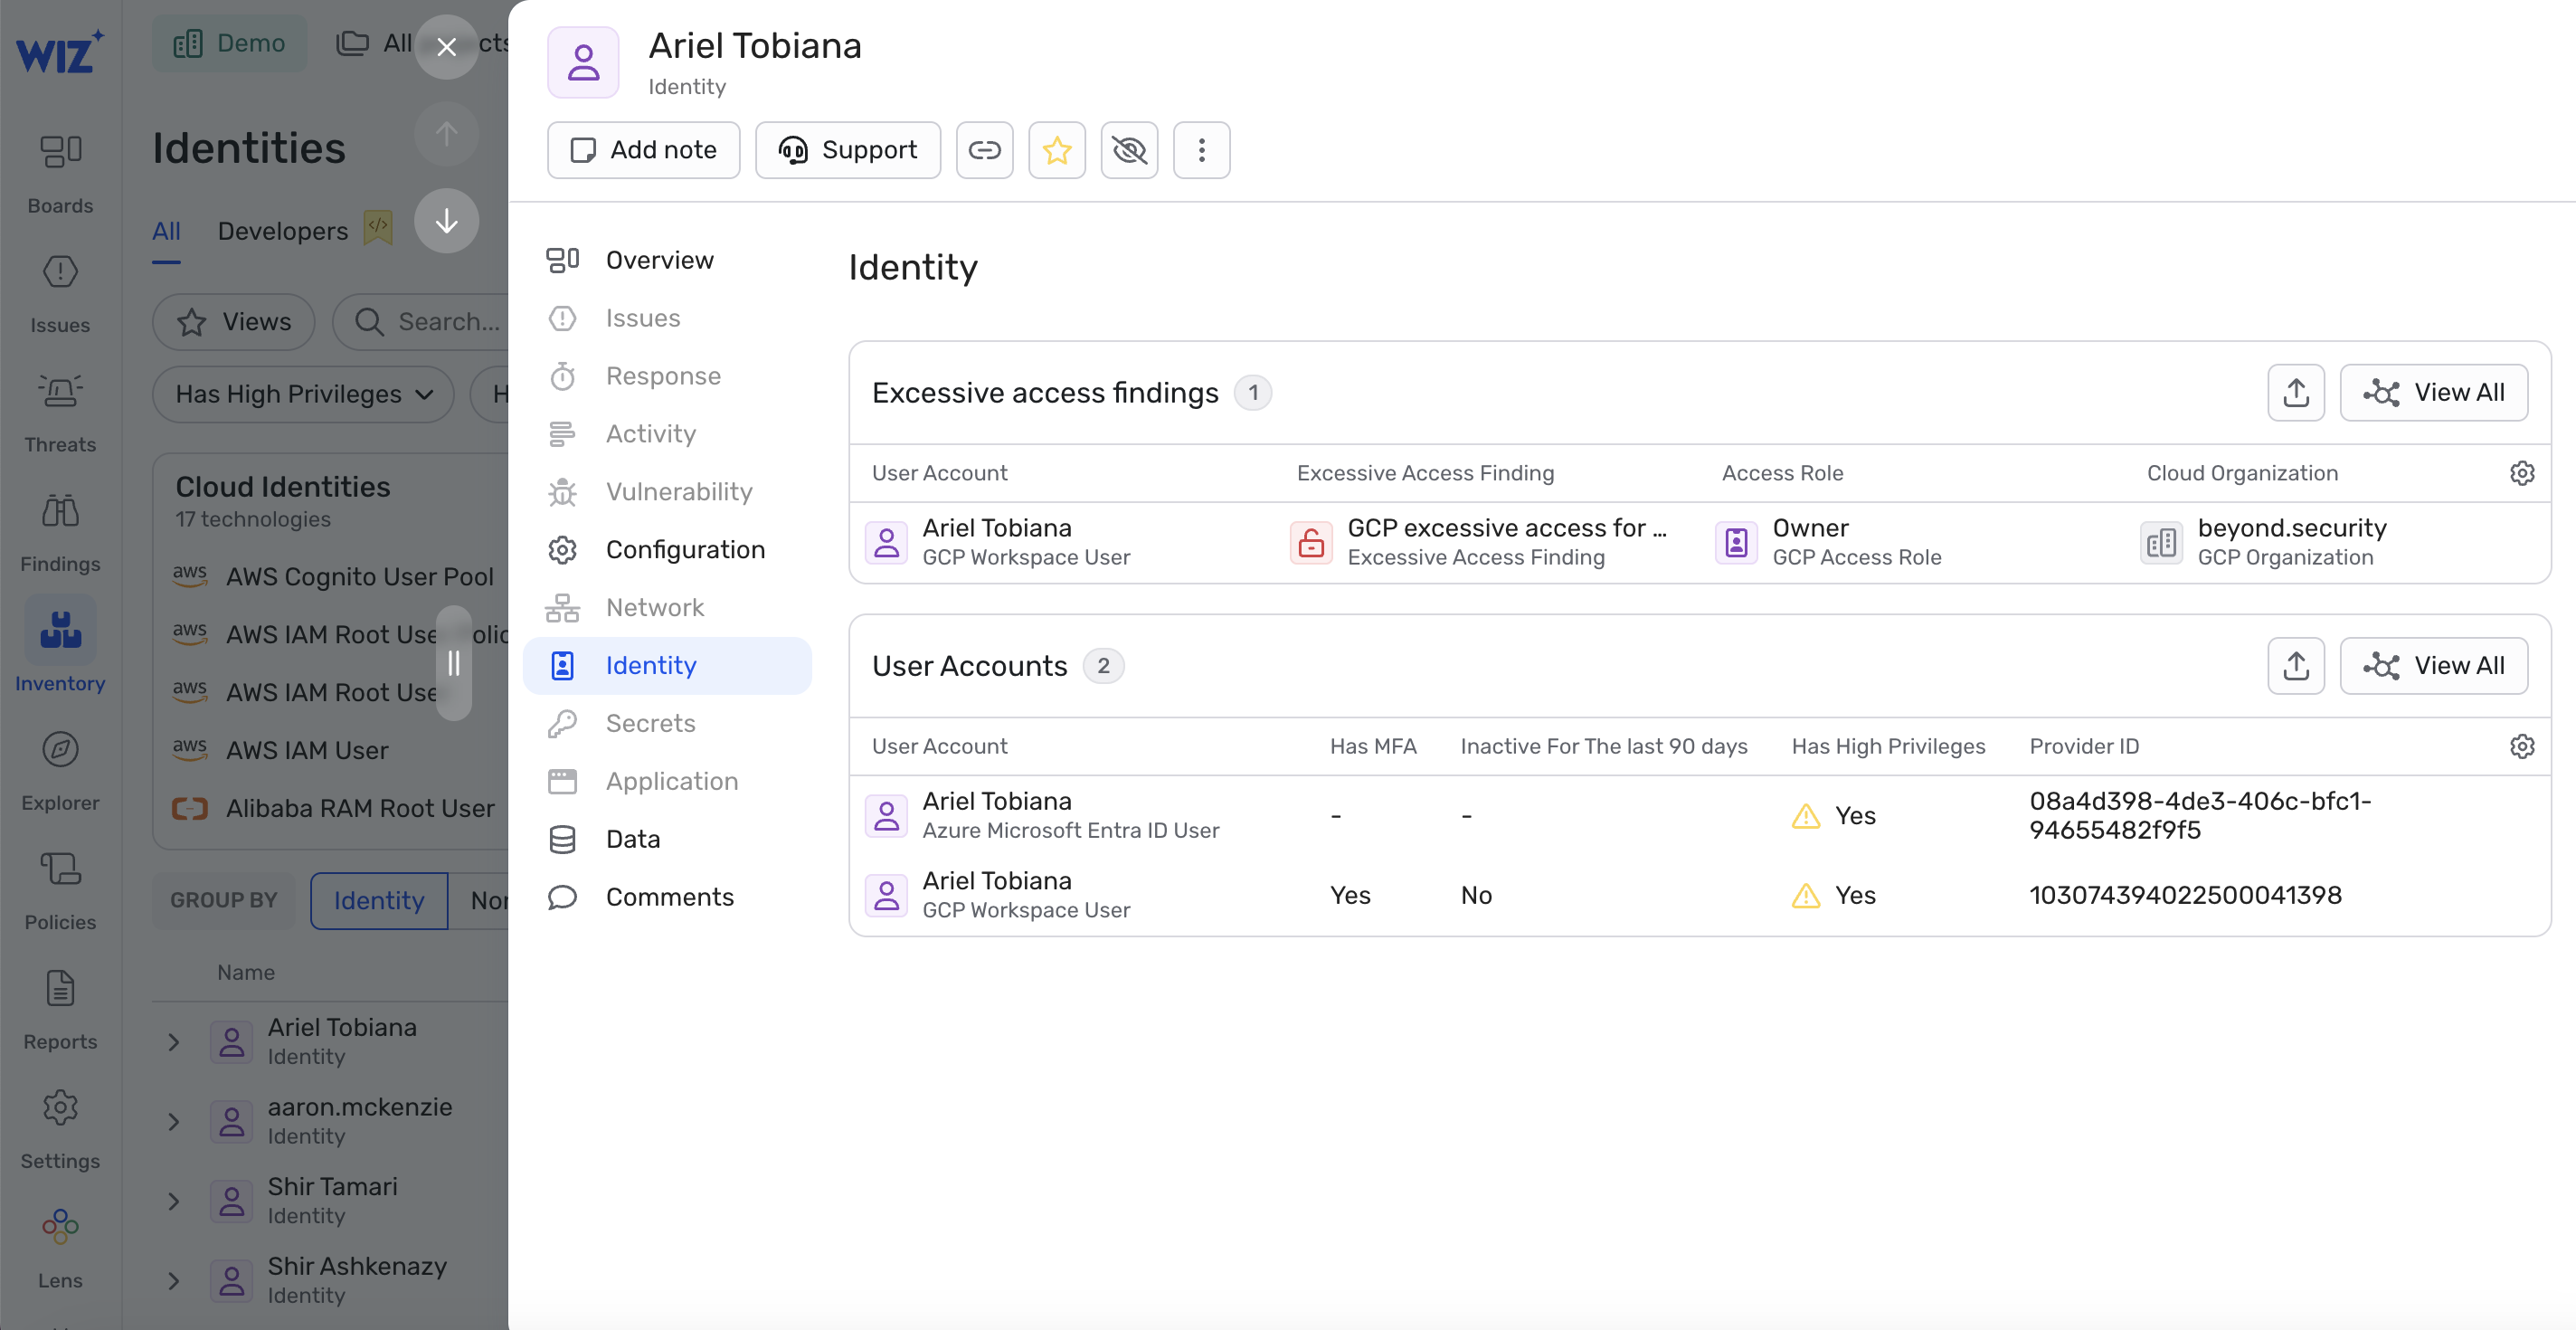Open Policies in the sidebar

click(60, 889)
